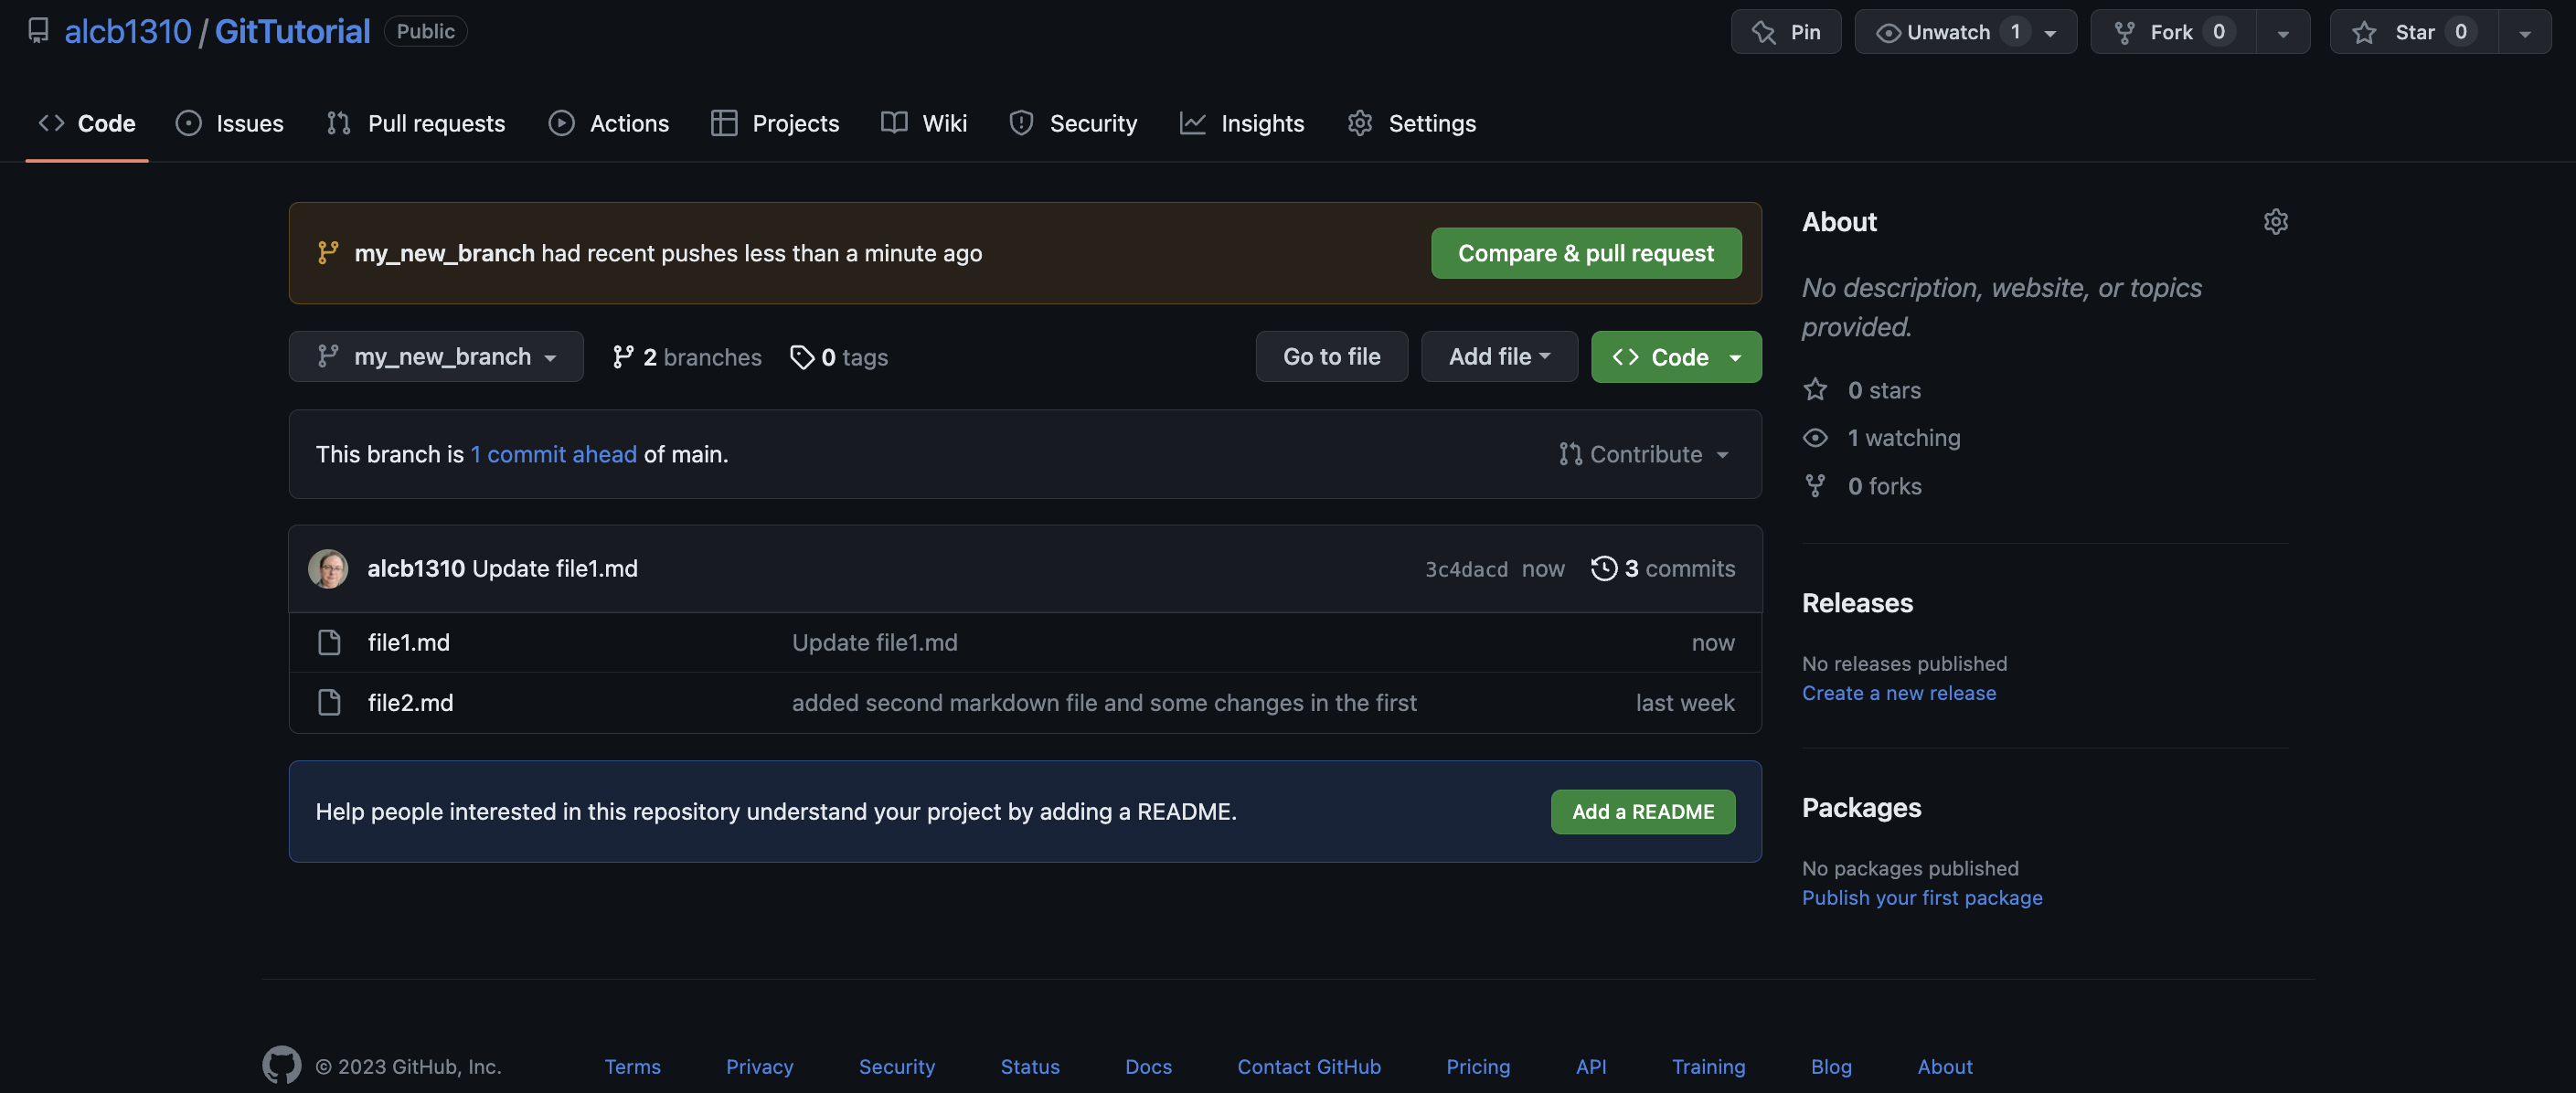Open the Insights tab
Image resolution: width=2576 pixels, height=1093 pixels.
click(x=1242, y=123)
